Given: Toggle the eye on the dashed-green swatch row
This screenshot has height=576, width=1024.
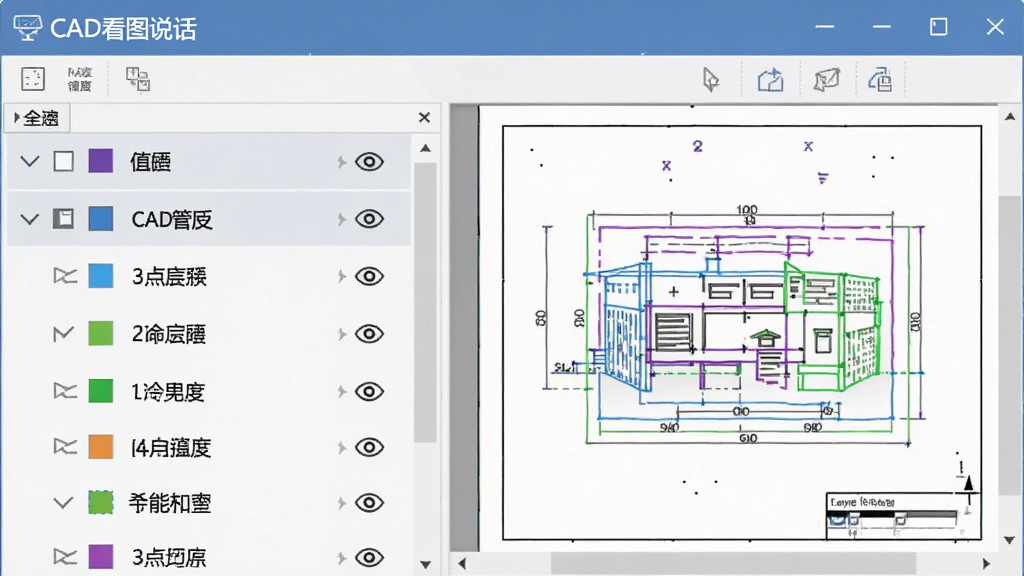Looking at the screenshot, I should (x=369, y=503).
